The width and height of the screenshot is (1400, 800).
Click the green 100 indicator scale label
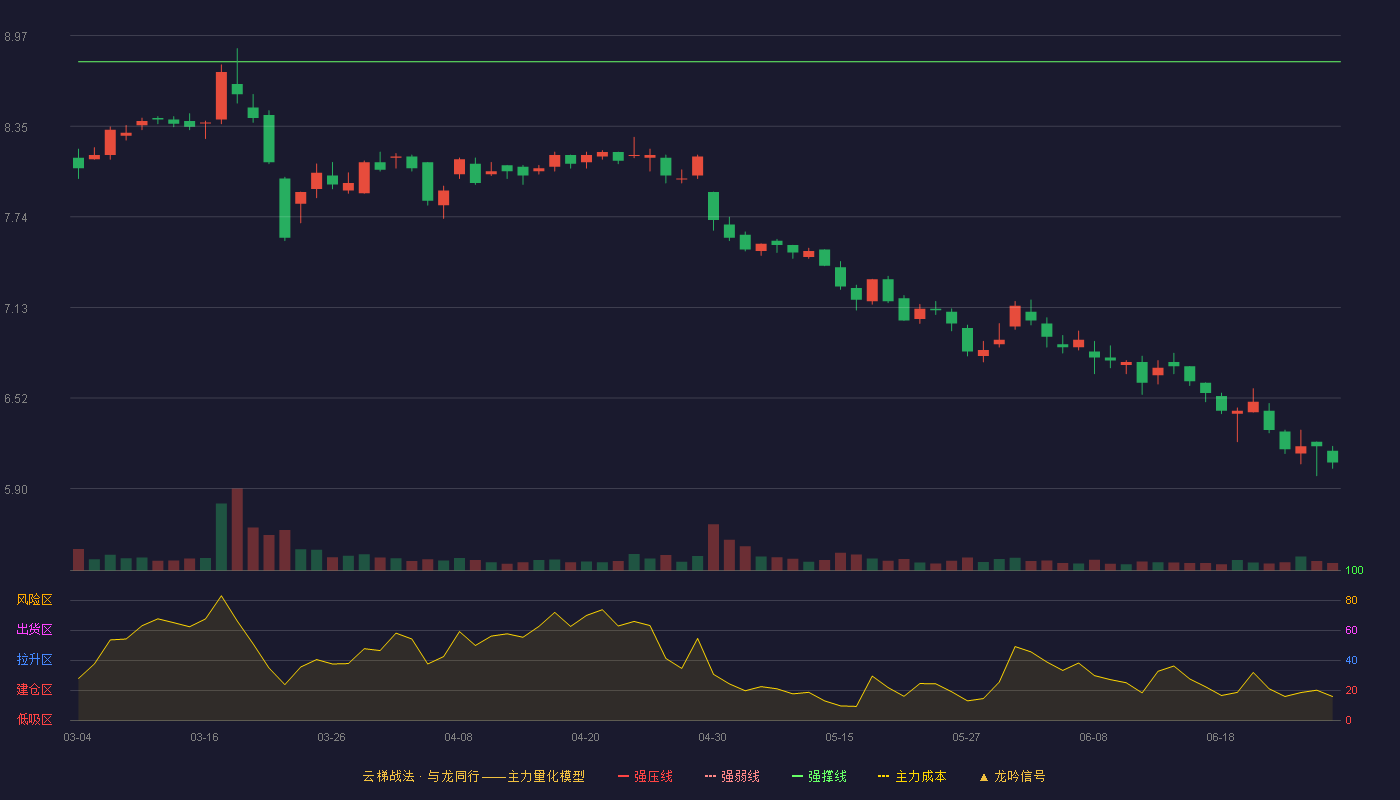pos(1354,571)
